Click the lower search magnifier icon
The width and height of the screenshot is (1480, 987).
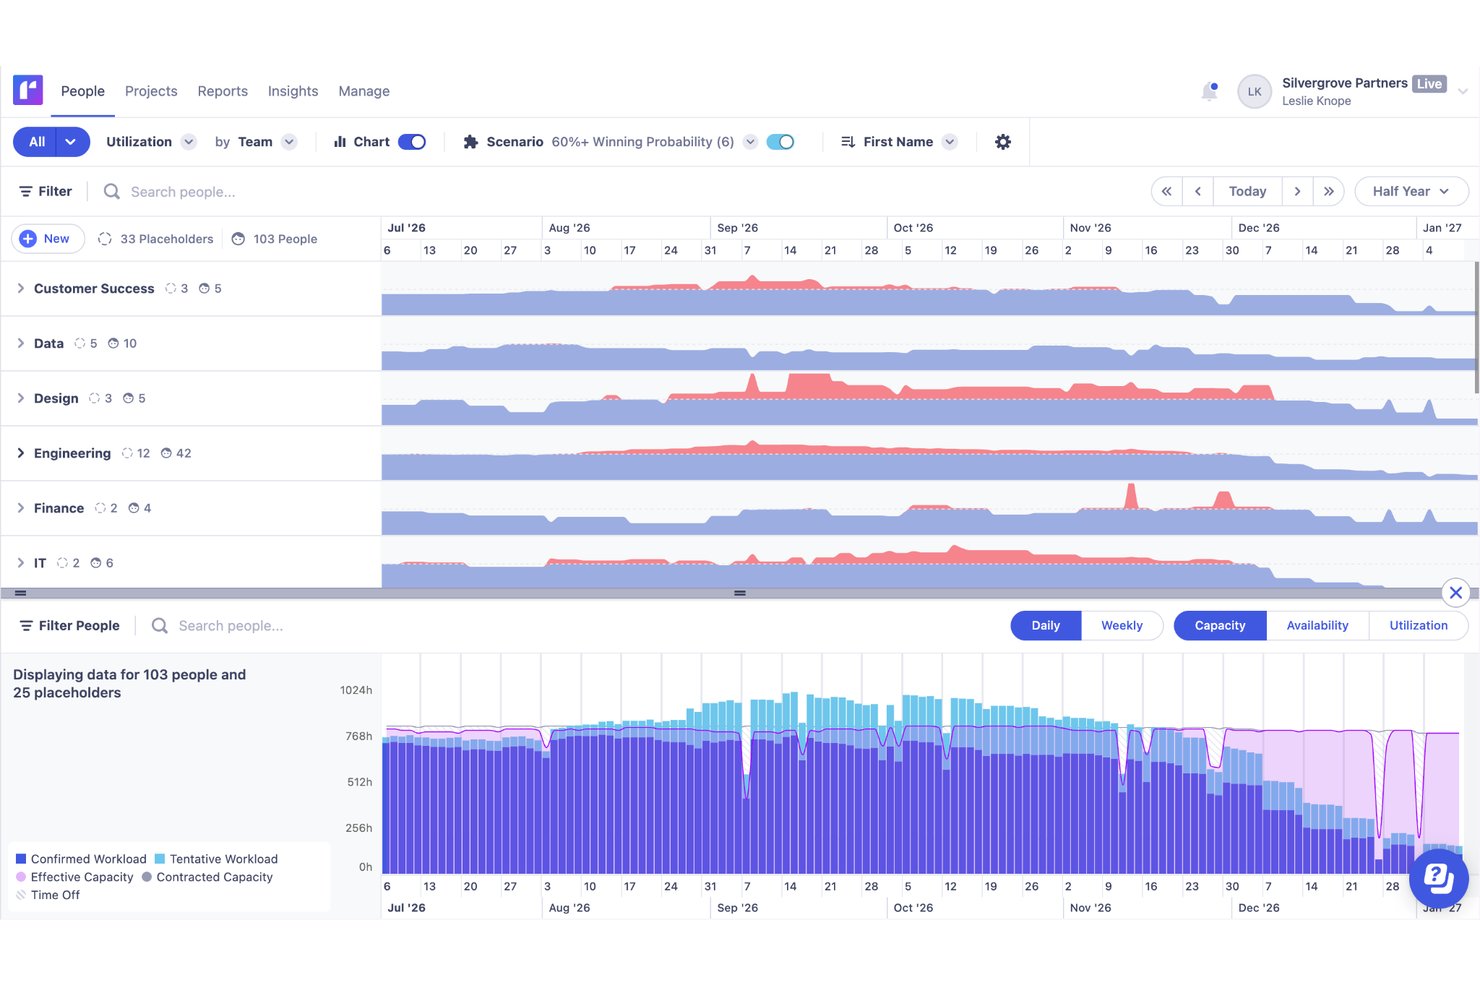(160, 625)
